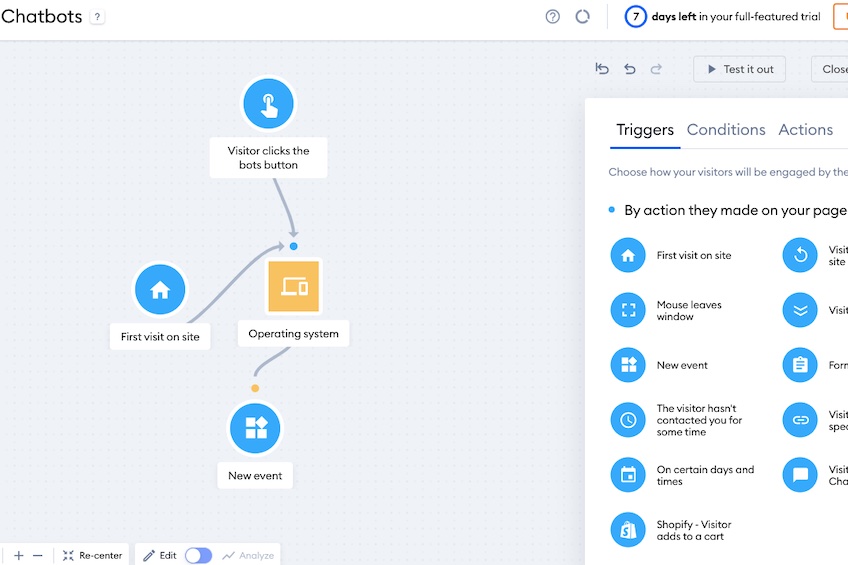Click the question mark beside Chatbots title

(97, 17)
